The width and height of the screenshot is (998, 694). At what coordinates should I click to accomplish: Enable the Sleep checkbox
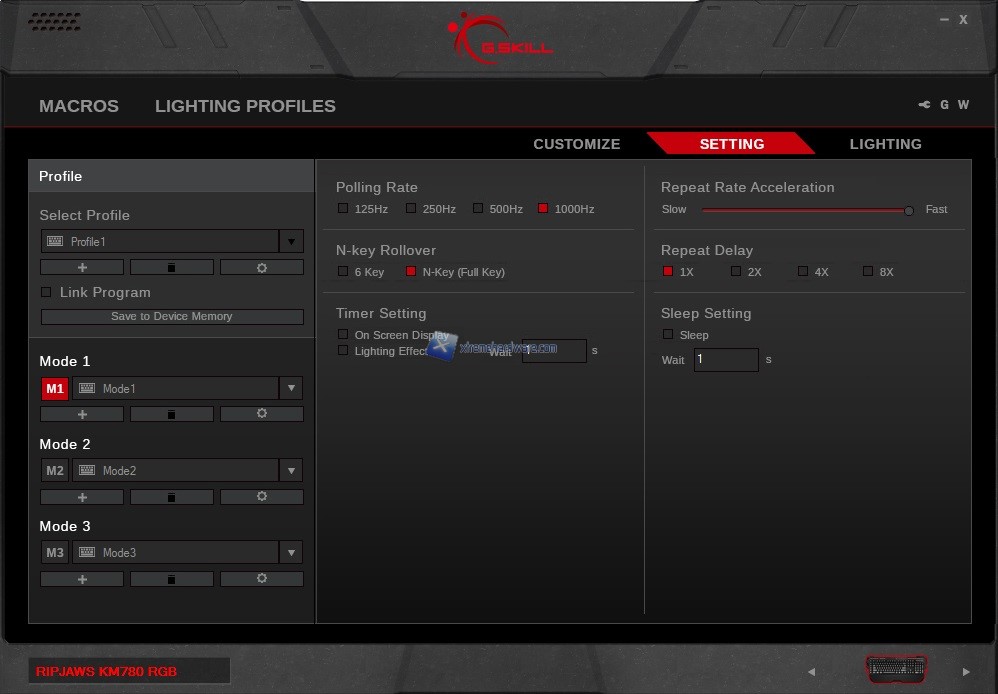pyautogui.click(x=668, y=334)
